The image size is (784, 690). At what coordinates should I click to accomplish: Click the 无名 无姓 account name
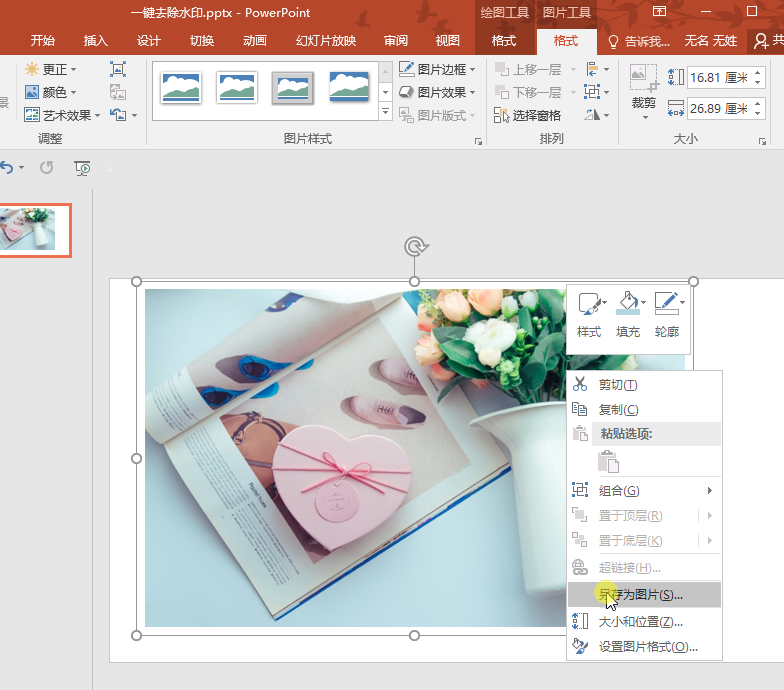point(710,41)
